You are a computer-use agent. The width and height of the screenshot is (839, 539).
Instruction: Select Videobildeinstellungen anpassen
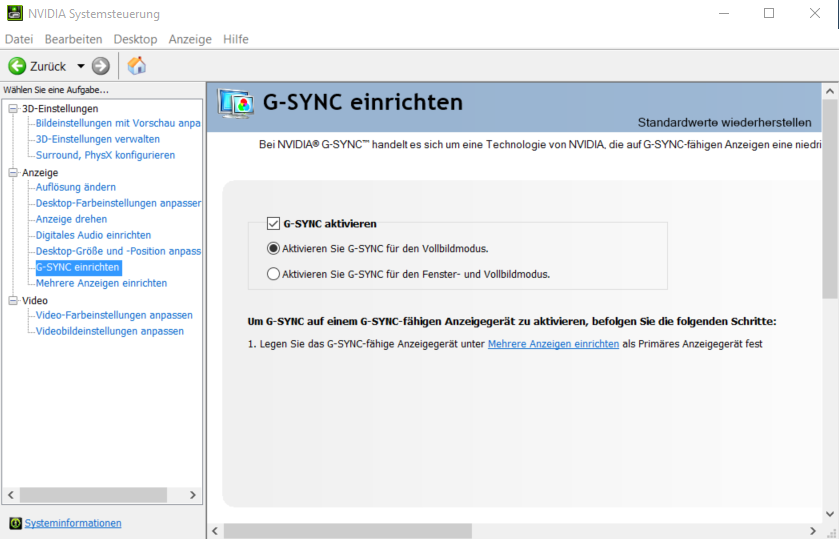point(110,331)
